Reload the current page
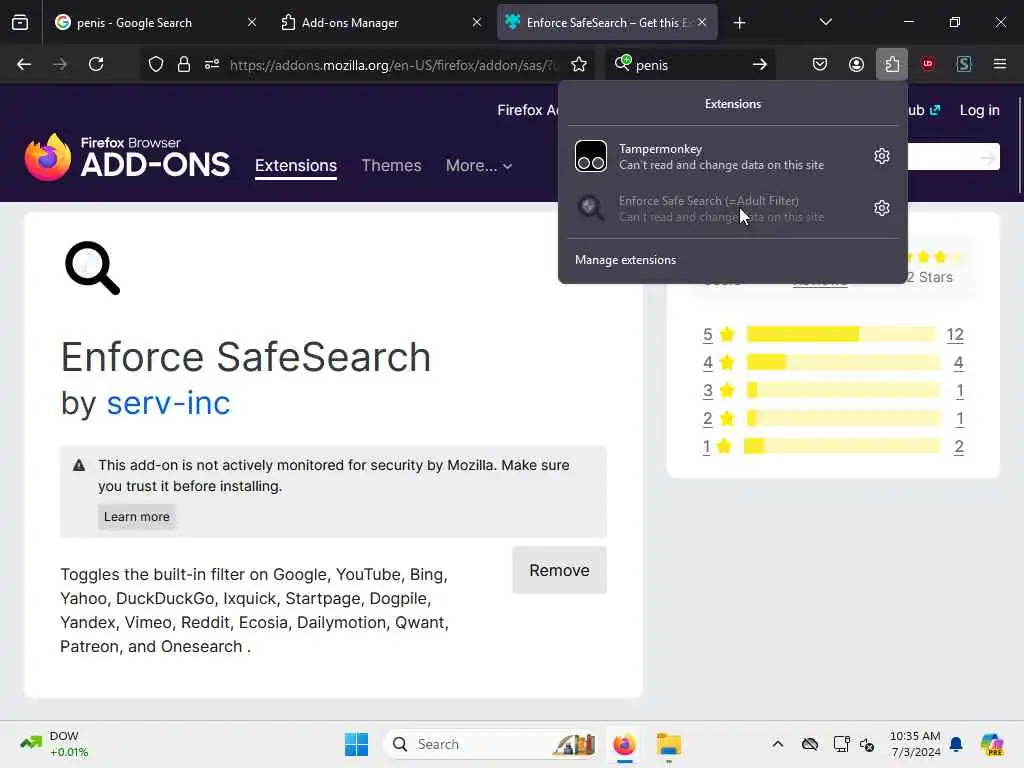 click(x=96, y=64)
